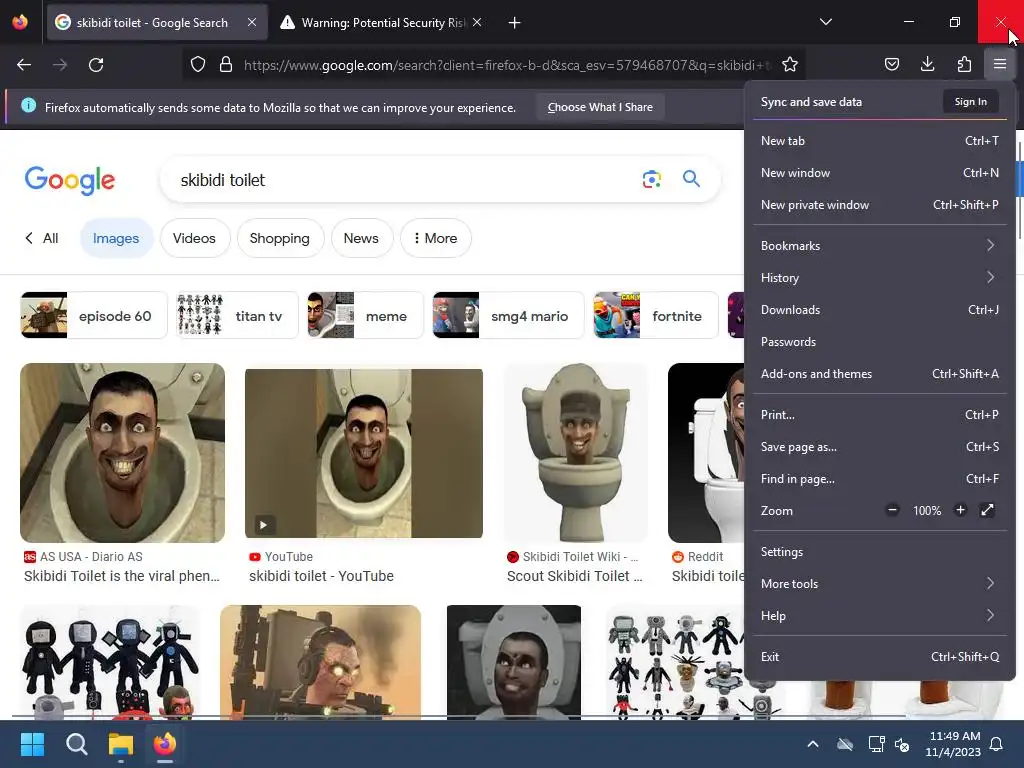Open Save to Pocket icon
The height and width of the screenshot is (768, 1024).
point(891,64)
